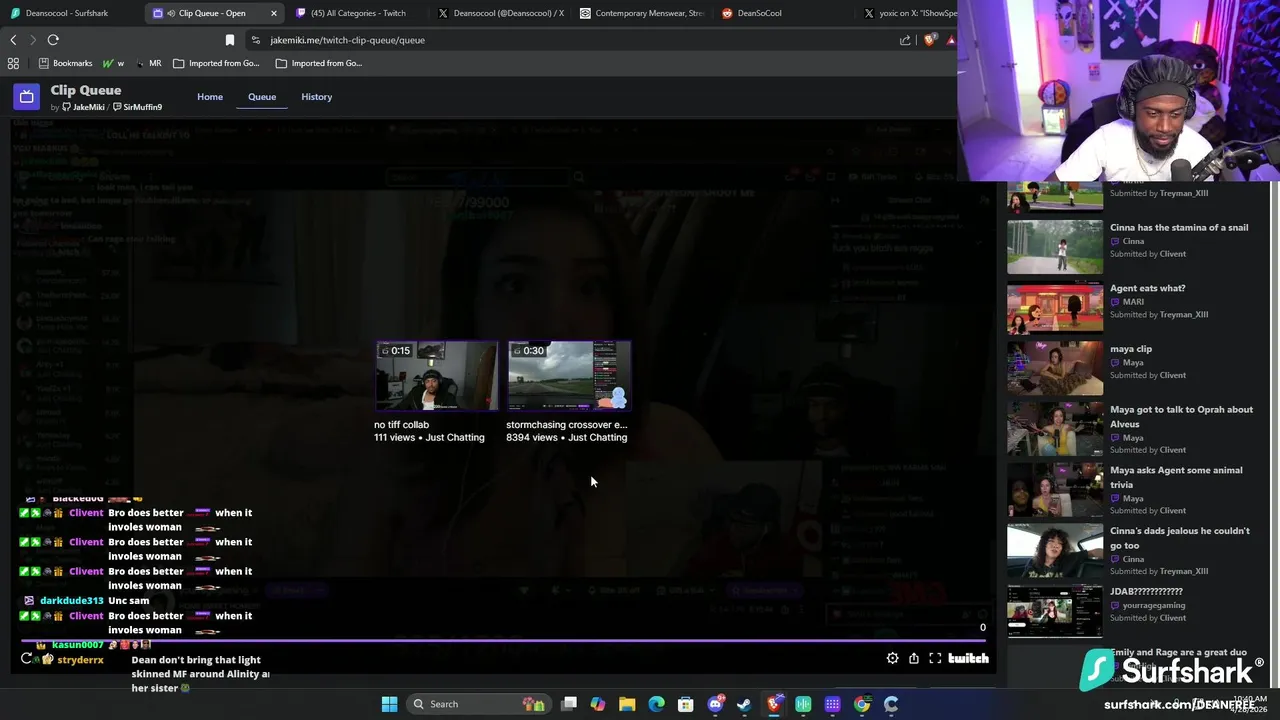Open the apps grid in bookmarks bar
The height and width of the screenshot is (720, 1280).
click(x=13, y=63)
